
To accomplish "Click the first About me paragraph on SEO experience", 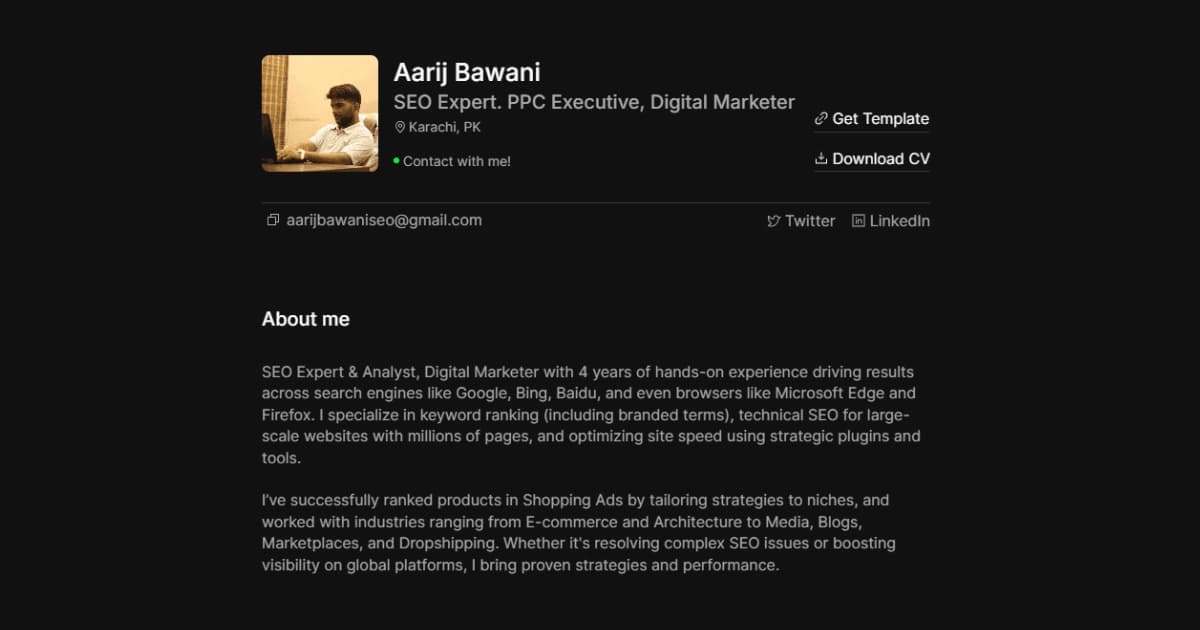I will [x=590, y=415].
